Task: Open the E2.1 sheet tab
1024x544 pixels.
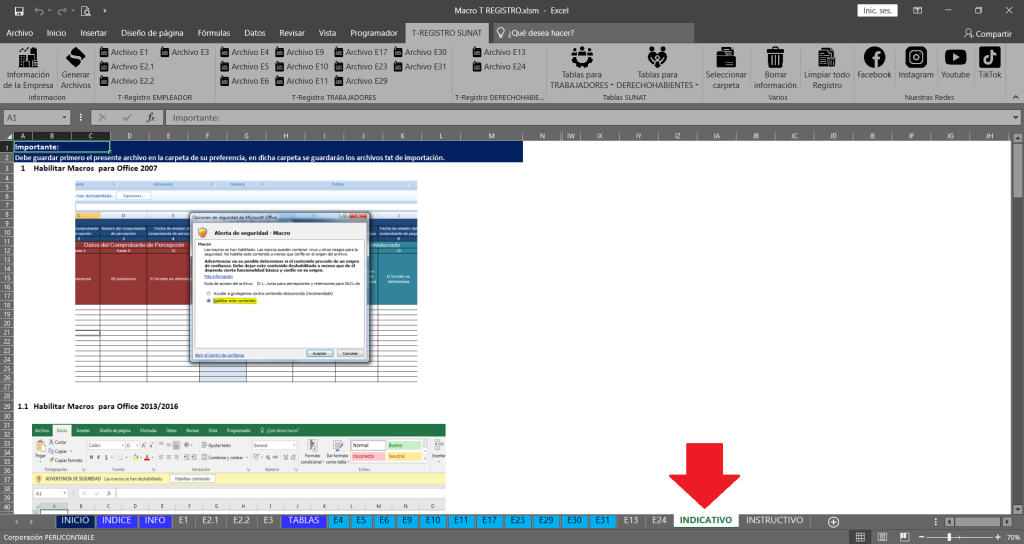Action: [x=210, y=520]
